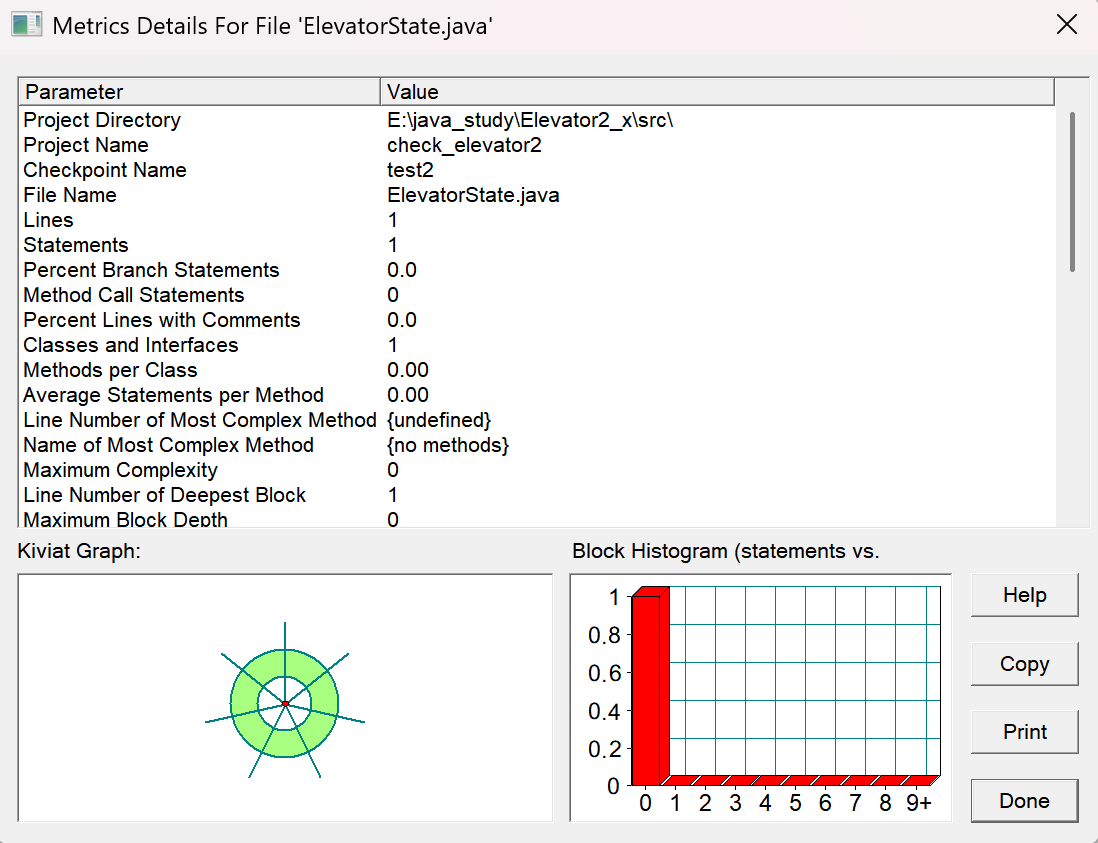The width and height of the screenshot is (1098, 843).
Task: Select the Maximum Complexity row
Action: point(538,470)
